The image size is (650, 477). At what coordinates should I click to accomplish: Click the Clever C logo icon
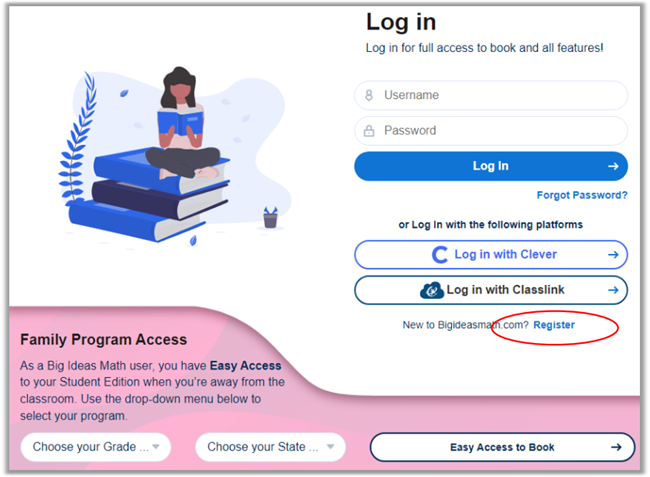tap(439, 254)
